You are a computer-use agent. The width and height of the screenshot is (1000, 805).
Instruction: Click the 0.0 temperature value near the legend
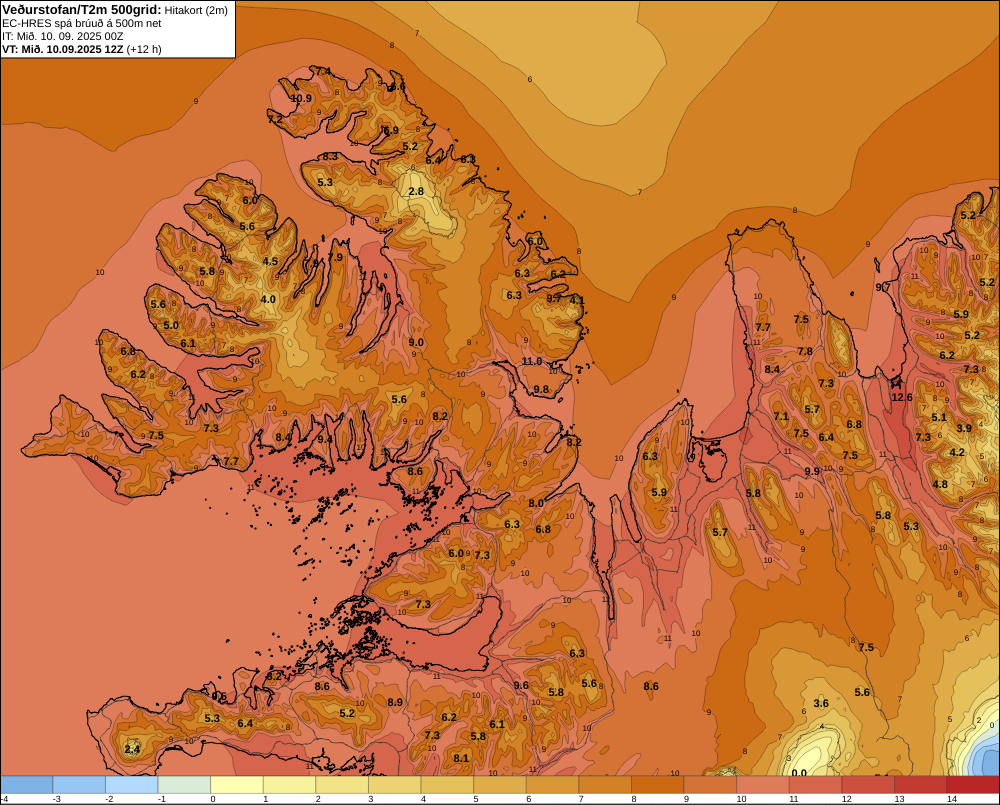click(x=798, y=773)
